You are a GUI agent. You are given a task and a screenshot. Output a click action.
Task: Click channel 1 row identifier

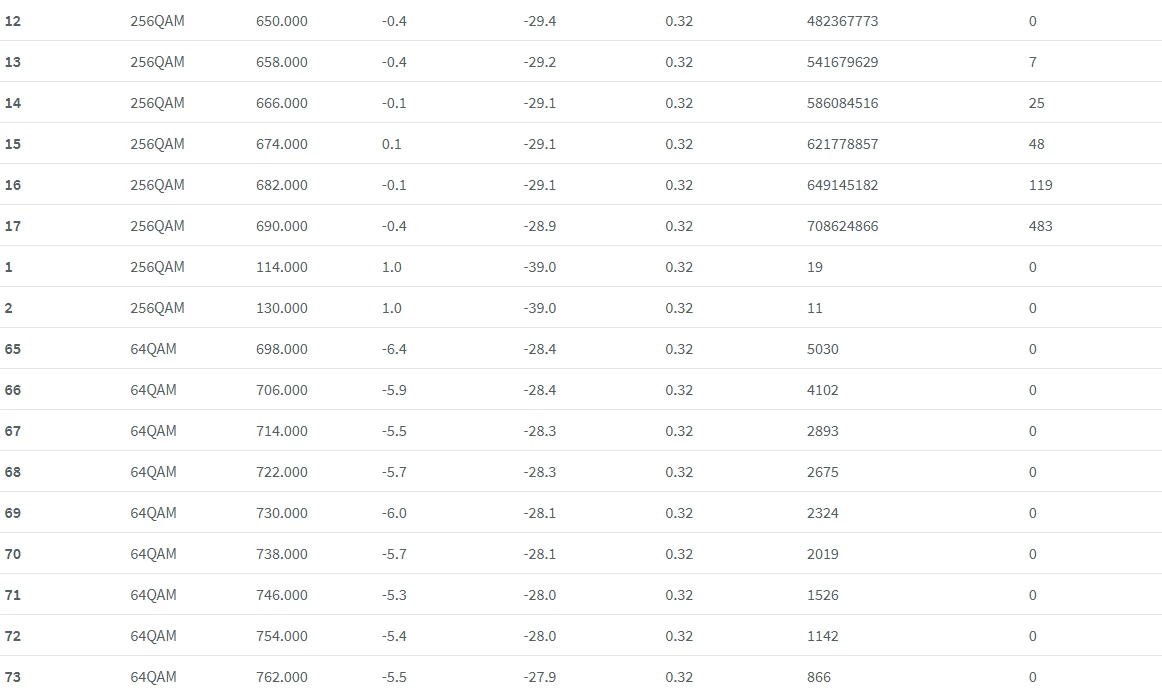click(x=8, y=268)
